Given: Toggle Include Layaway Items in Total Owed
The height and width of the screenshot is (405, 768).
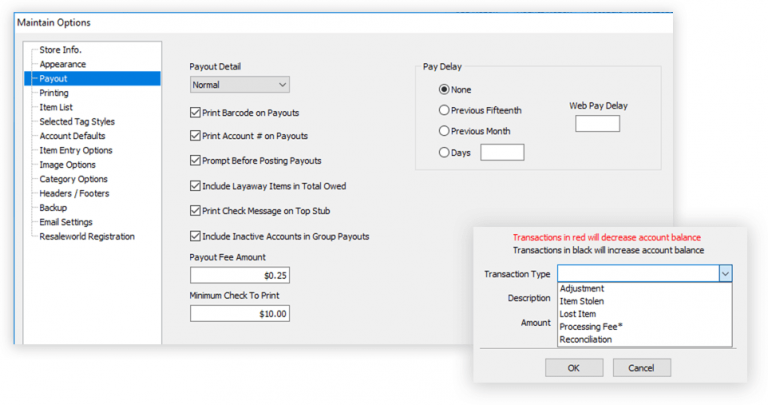Looking at the screenshot, I should point(196,185).
